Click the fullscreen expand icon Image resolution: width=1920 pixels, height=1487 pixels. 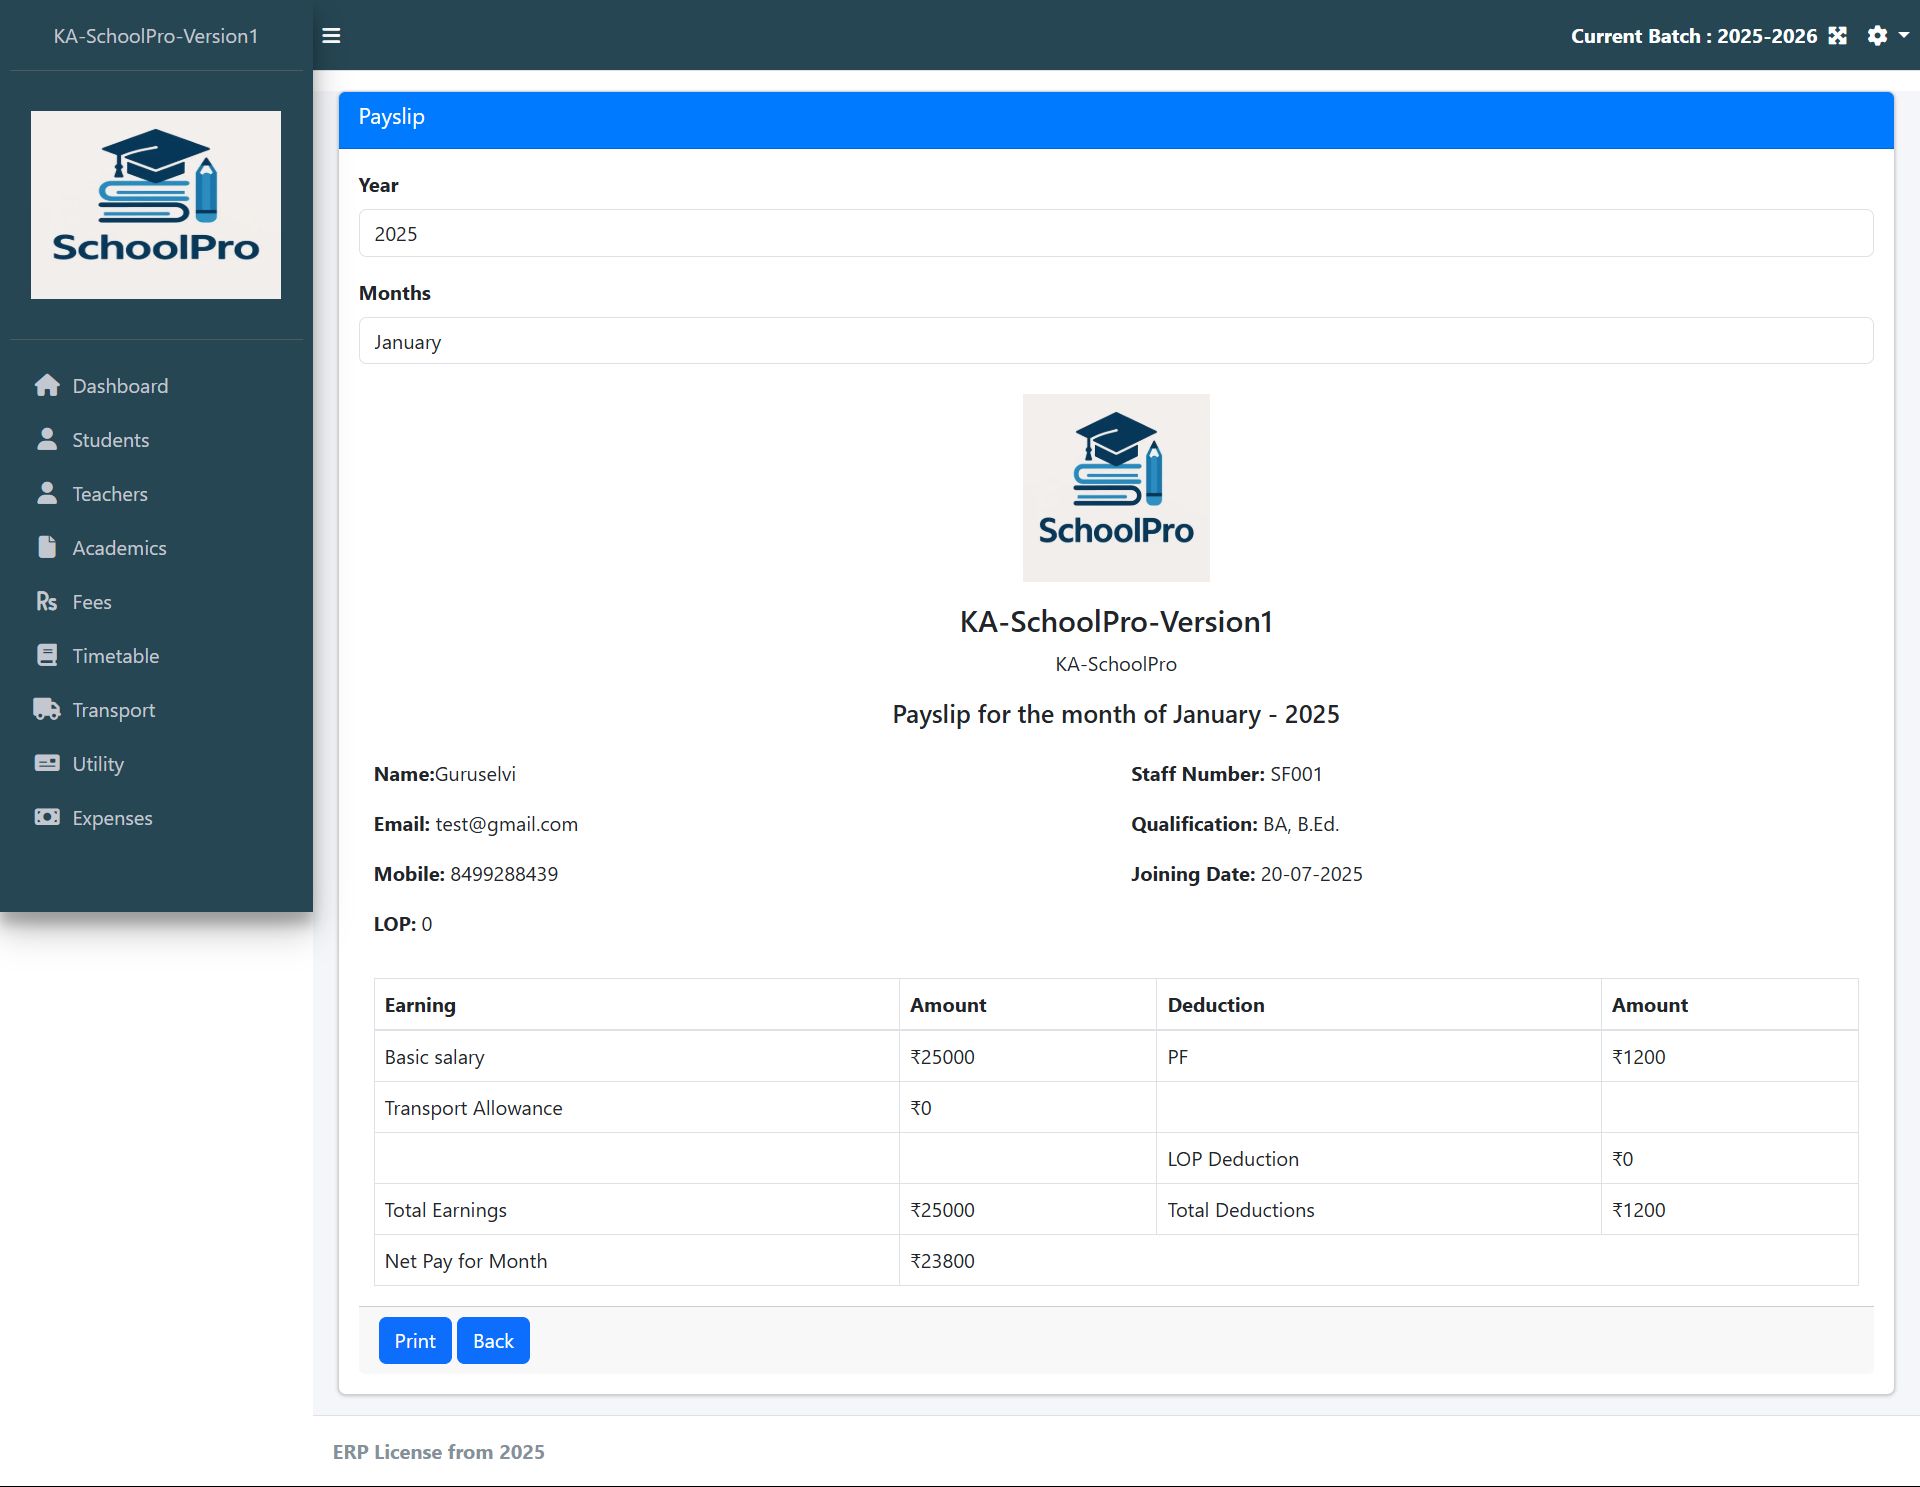1837,36
